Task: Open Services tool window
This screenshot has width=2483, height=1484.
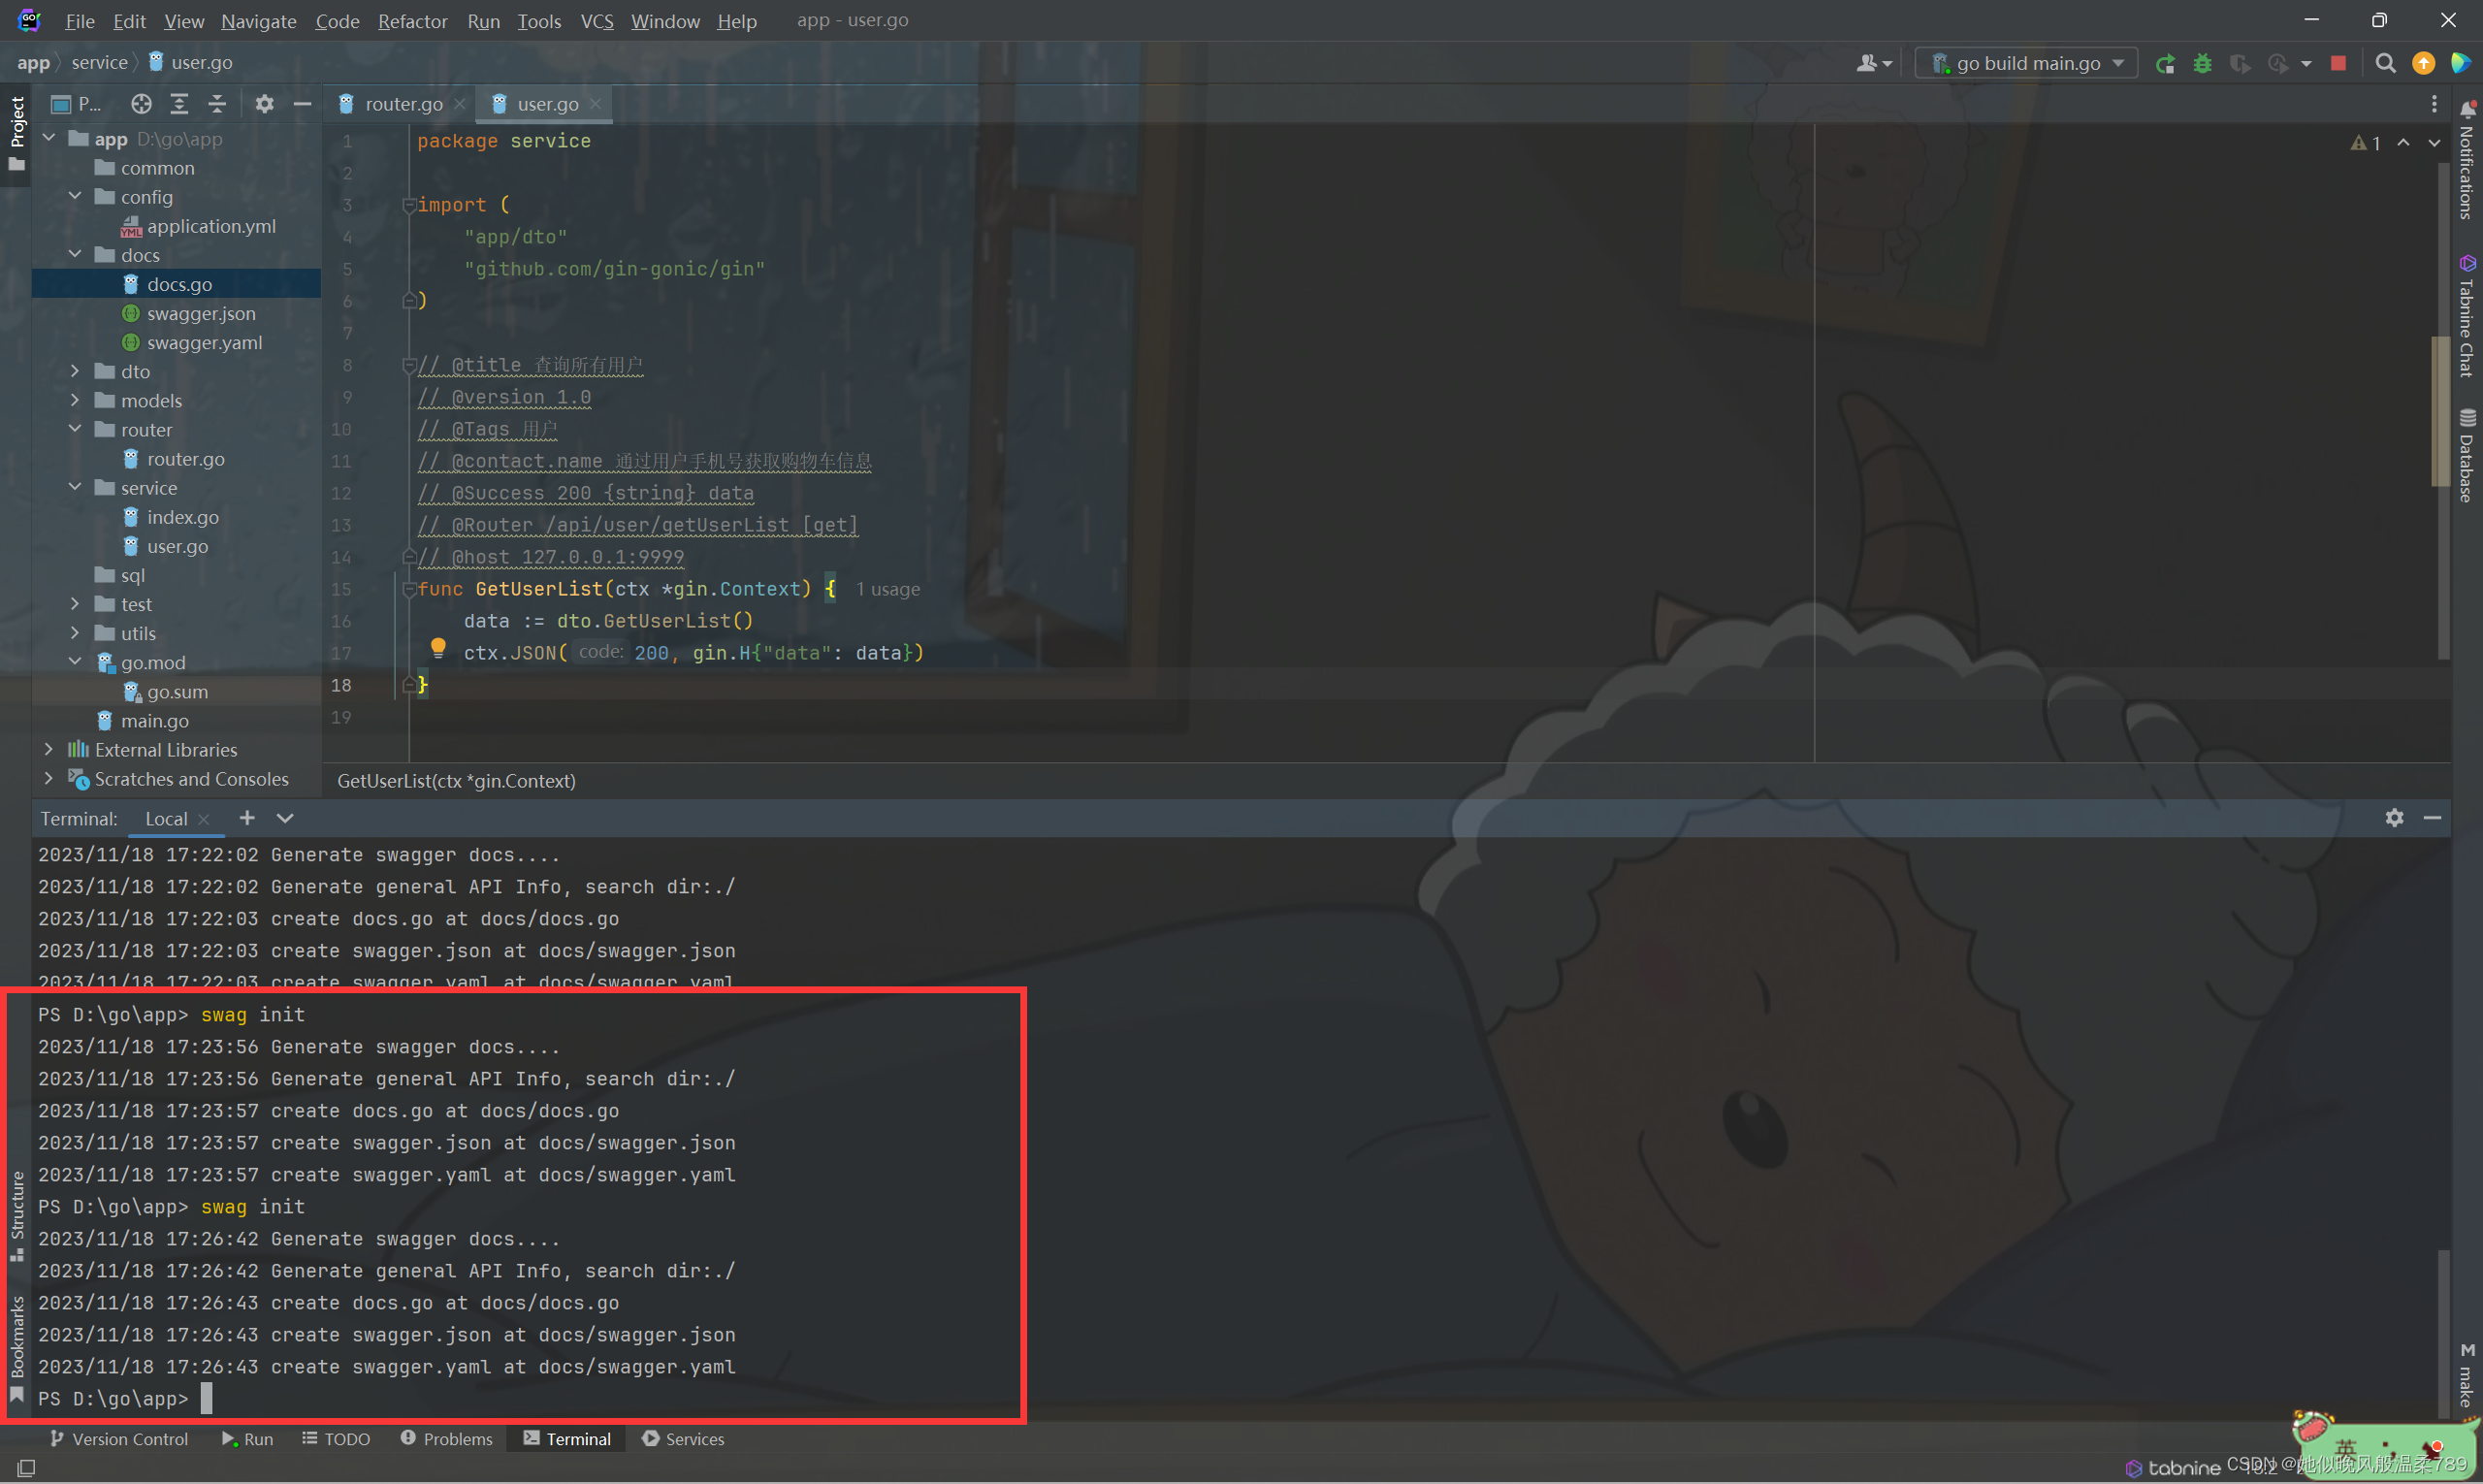Action: coord(683,1439)
